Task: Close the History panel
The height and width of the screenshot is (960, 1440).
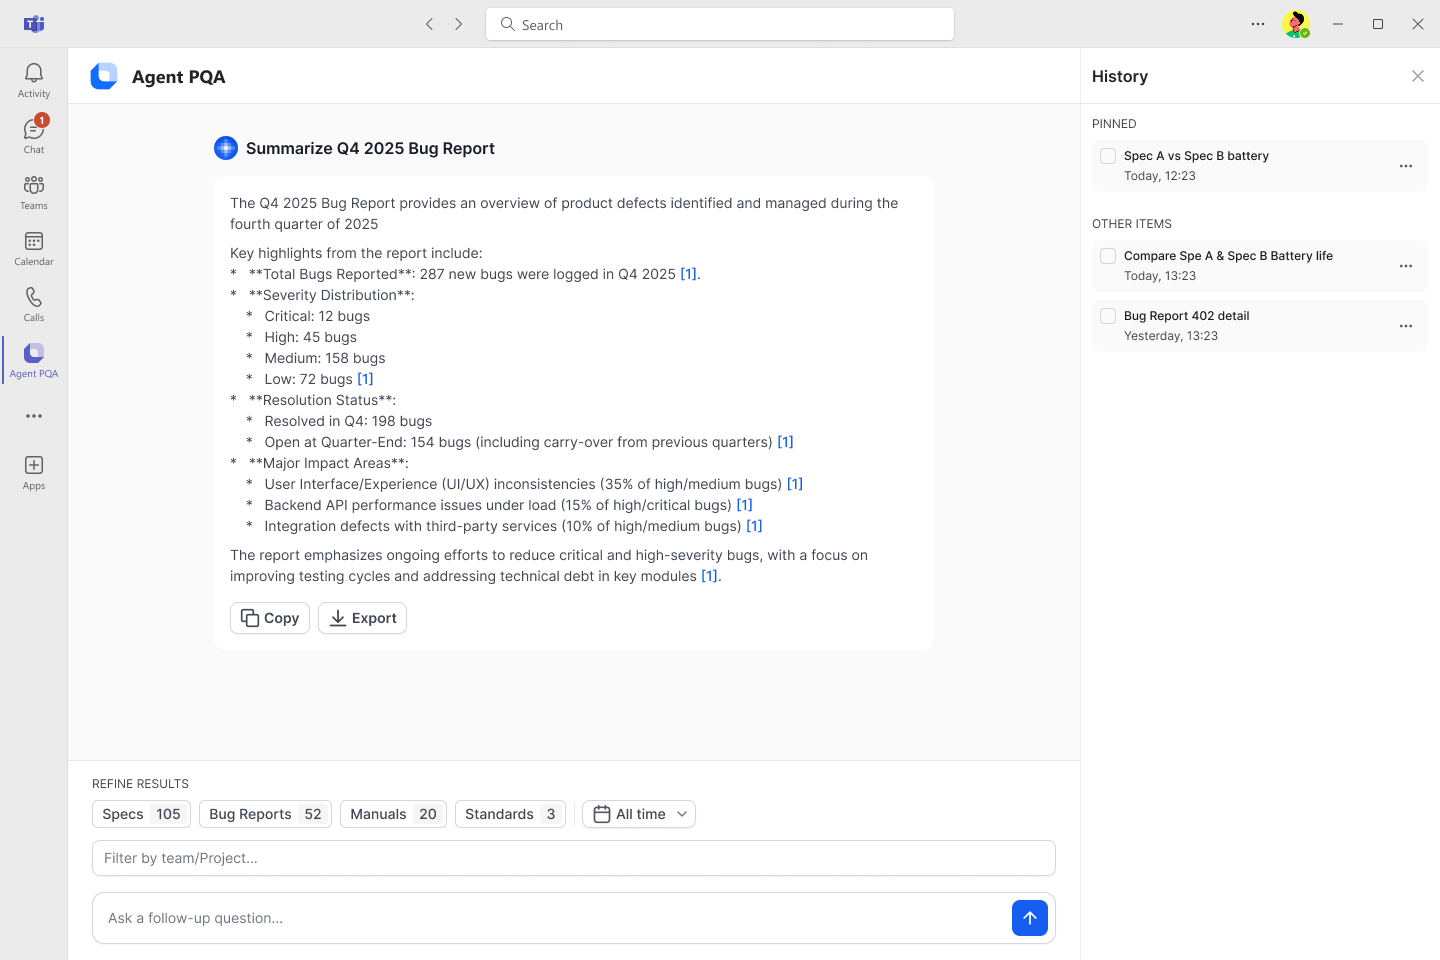Action: pyautogui.click(x=1417, y=76)
